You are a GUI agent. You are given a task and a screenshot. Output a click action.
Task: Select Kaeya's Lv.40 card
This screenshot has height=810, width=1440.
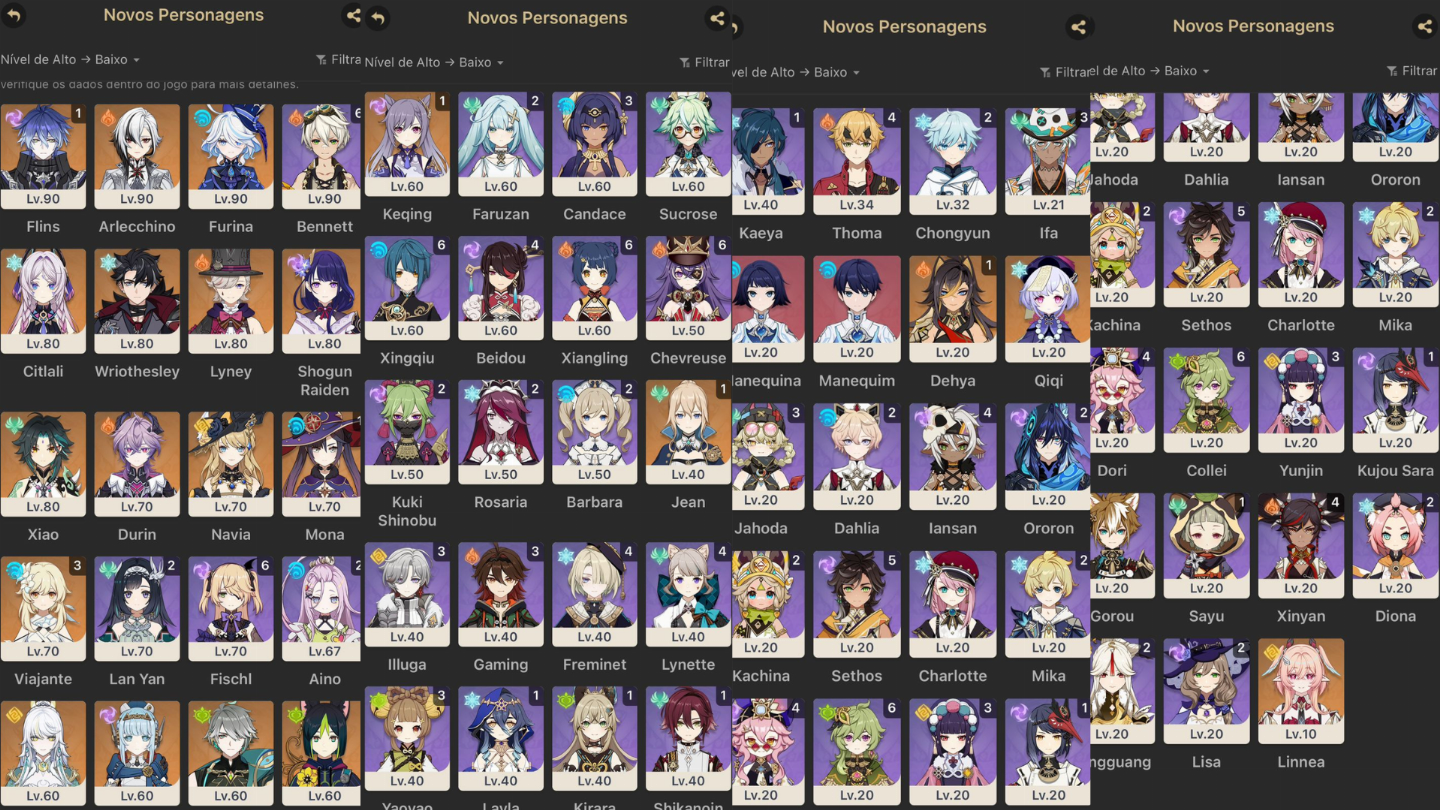tap(768, 162)
